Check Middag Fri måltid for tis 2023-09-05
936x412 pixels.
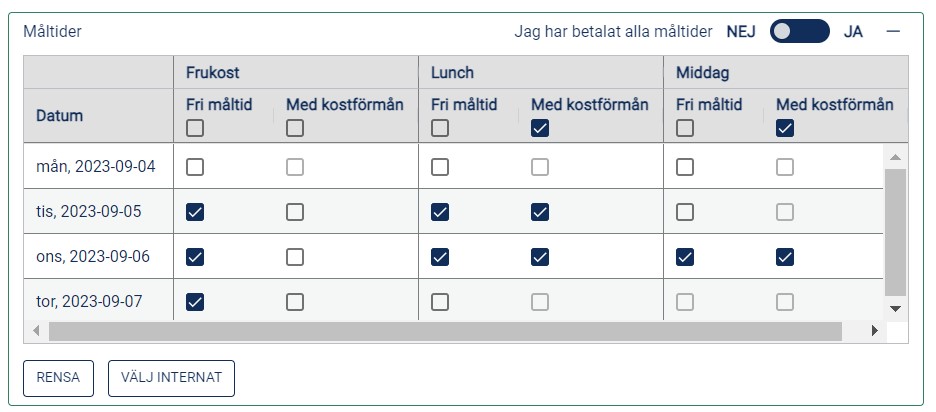coord(685,212)
